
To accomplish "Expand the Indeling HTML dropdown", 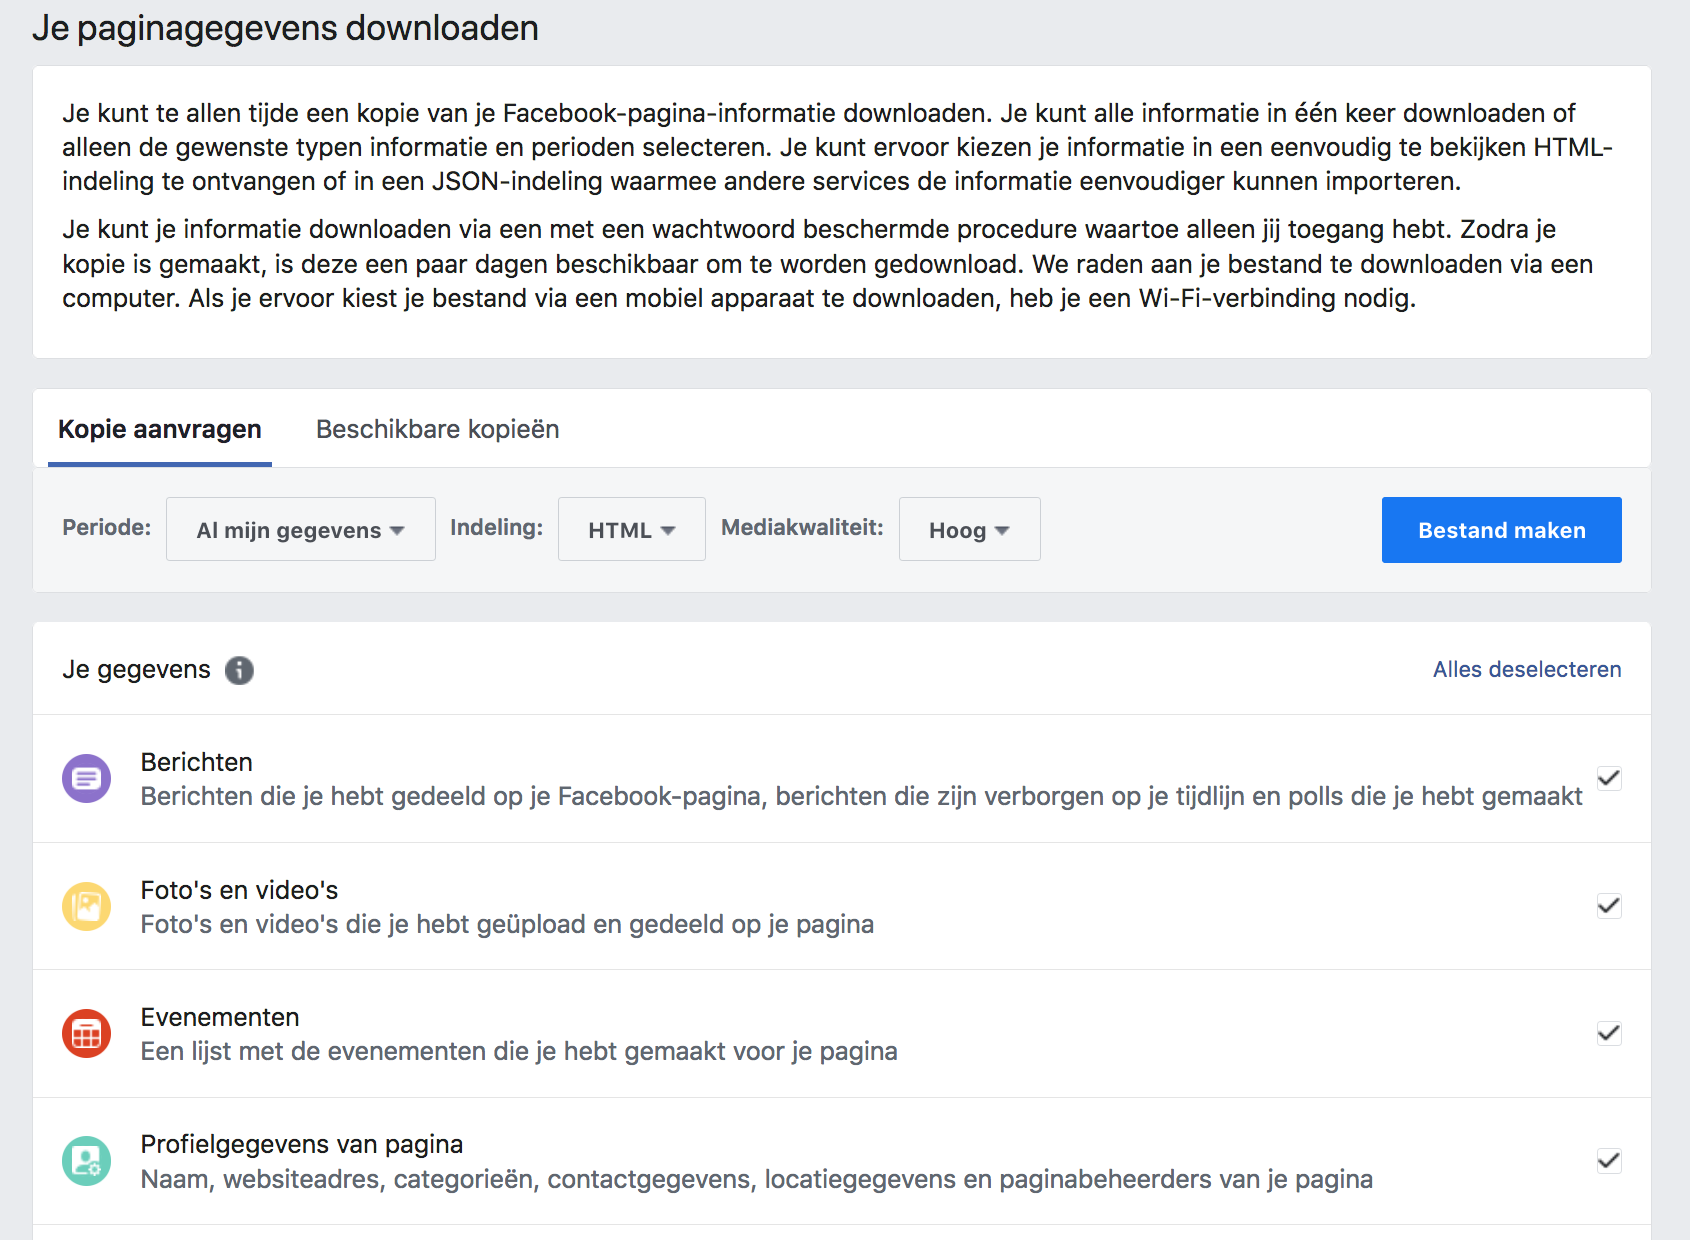I will pos(631,530).
